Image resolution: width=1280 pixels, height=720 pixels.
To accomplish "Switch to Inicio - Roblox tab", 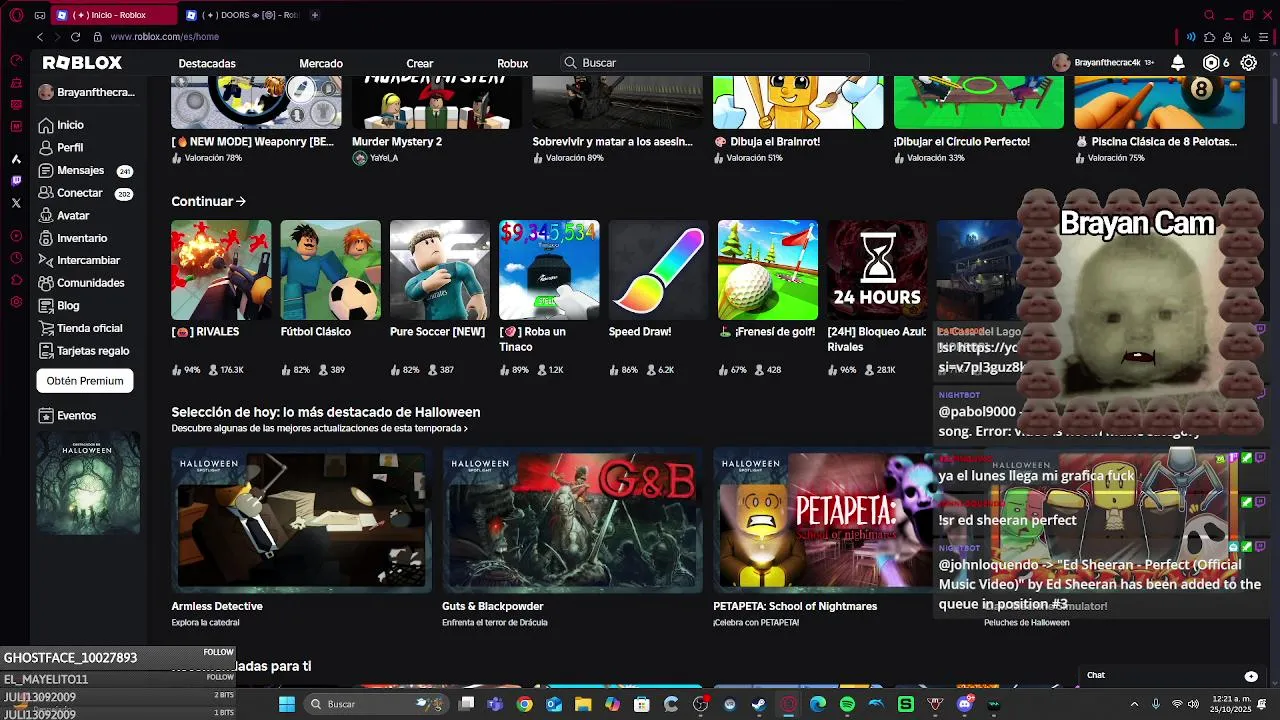I will click(x=112, y=15).
